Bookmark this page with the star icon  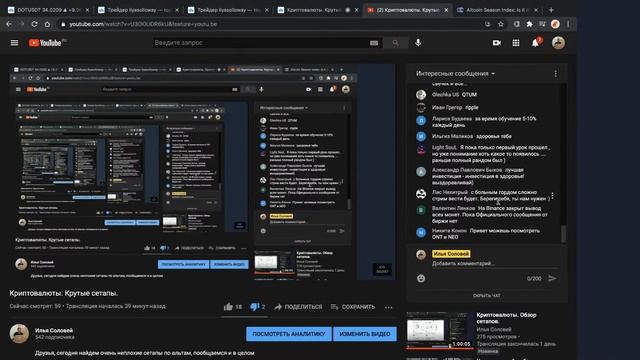(x=501, y=24)
